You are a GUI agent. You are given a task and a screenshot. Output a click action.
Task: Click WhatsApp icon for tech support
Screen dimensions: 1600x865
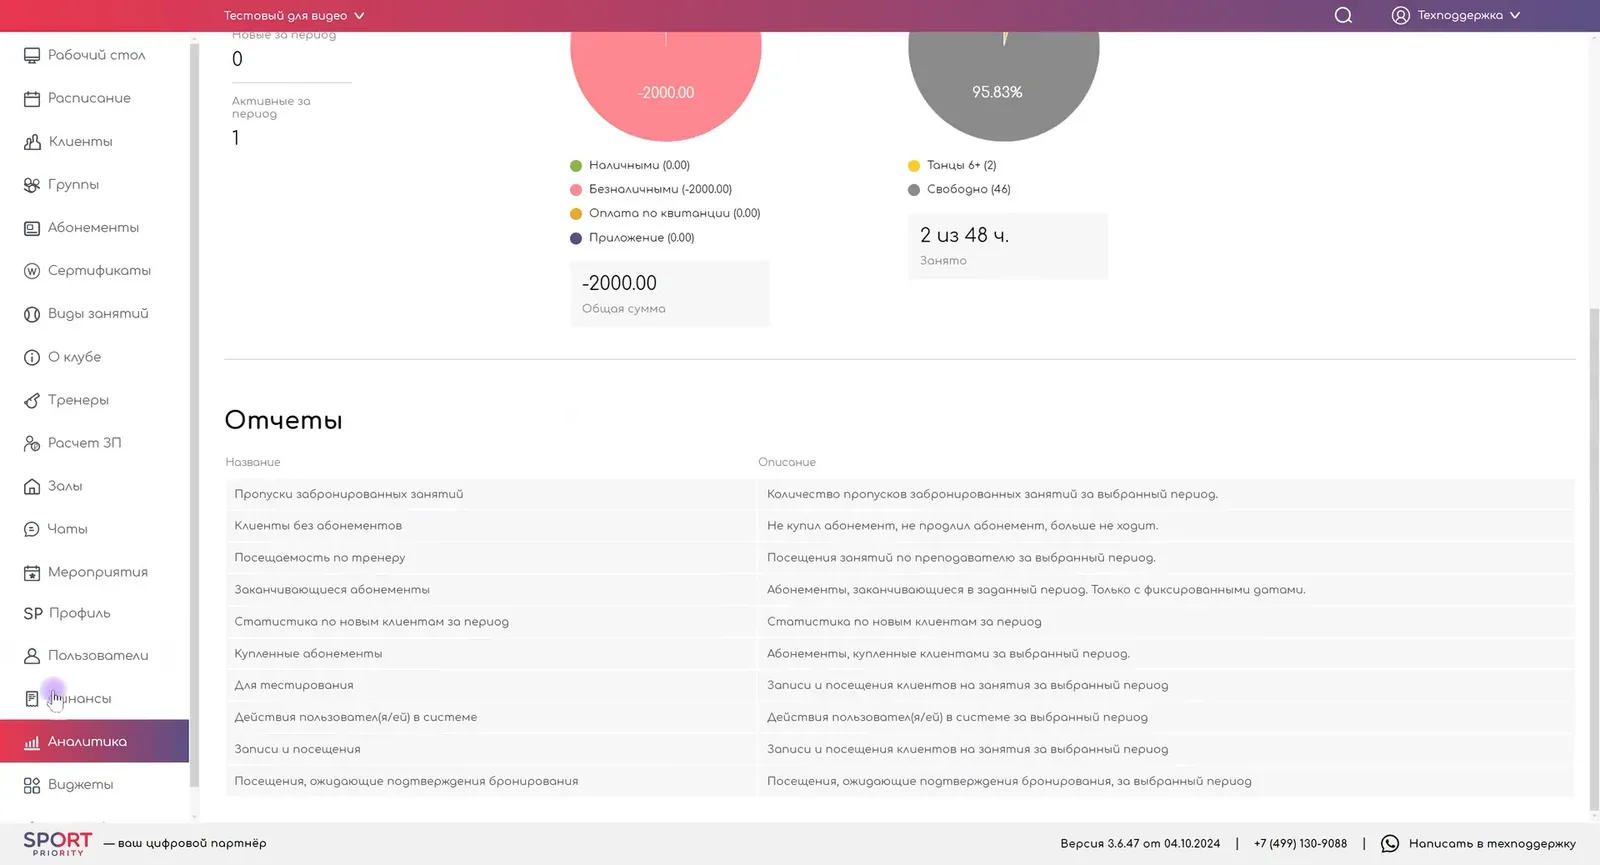pyautogui.click(x=1390, y=843)
